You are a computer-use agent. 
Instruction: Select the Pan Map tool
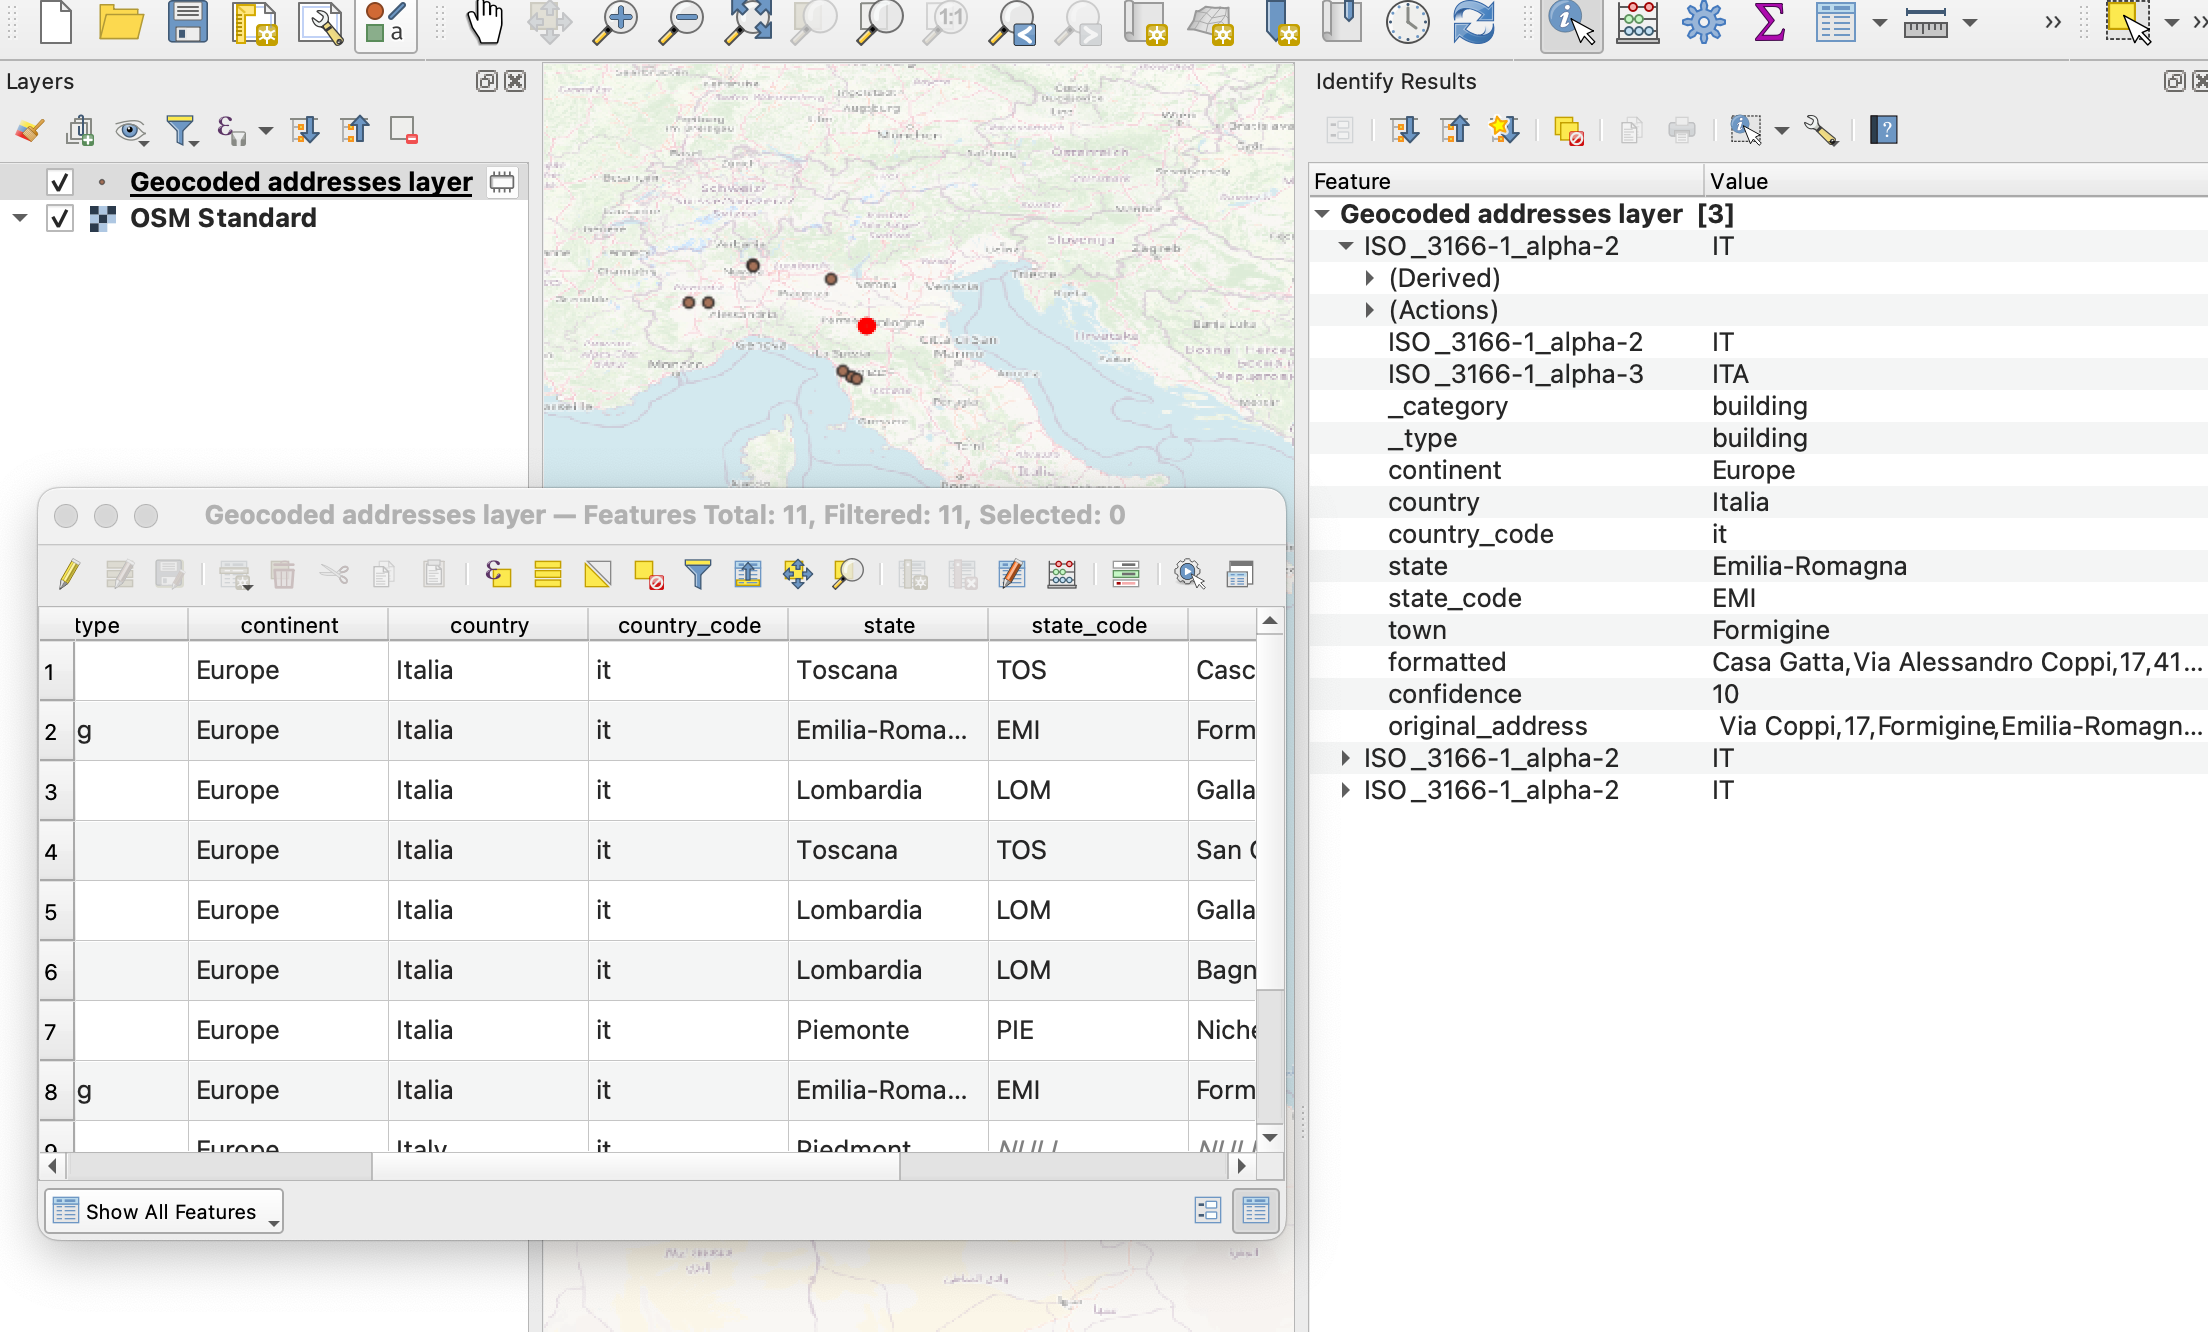click(484, 24)
